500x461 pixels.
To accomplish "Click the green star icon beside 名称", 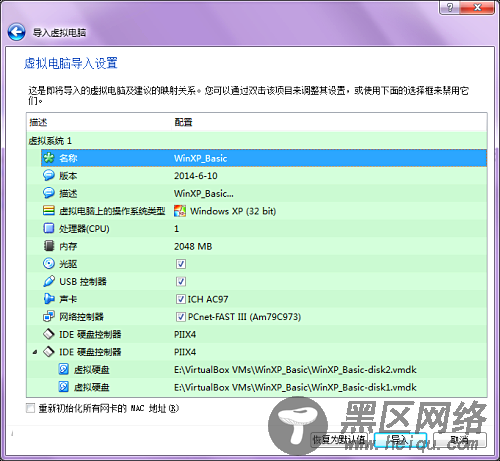I will [x=49, y=158].
